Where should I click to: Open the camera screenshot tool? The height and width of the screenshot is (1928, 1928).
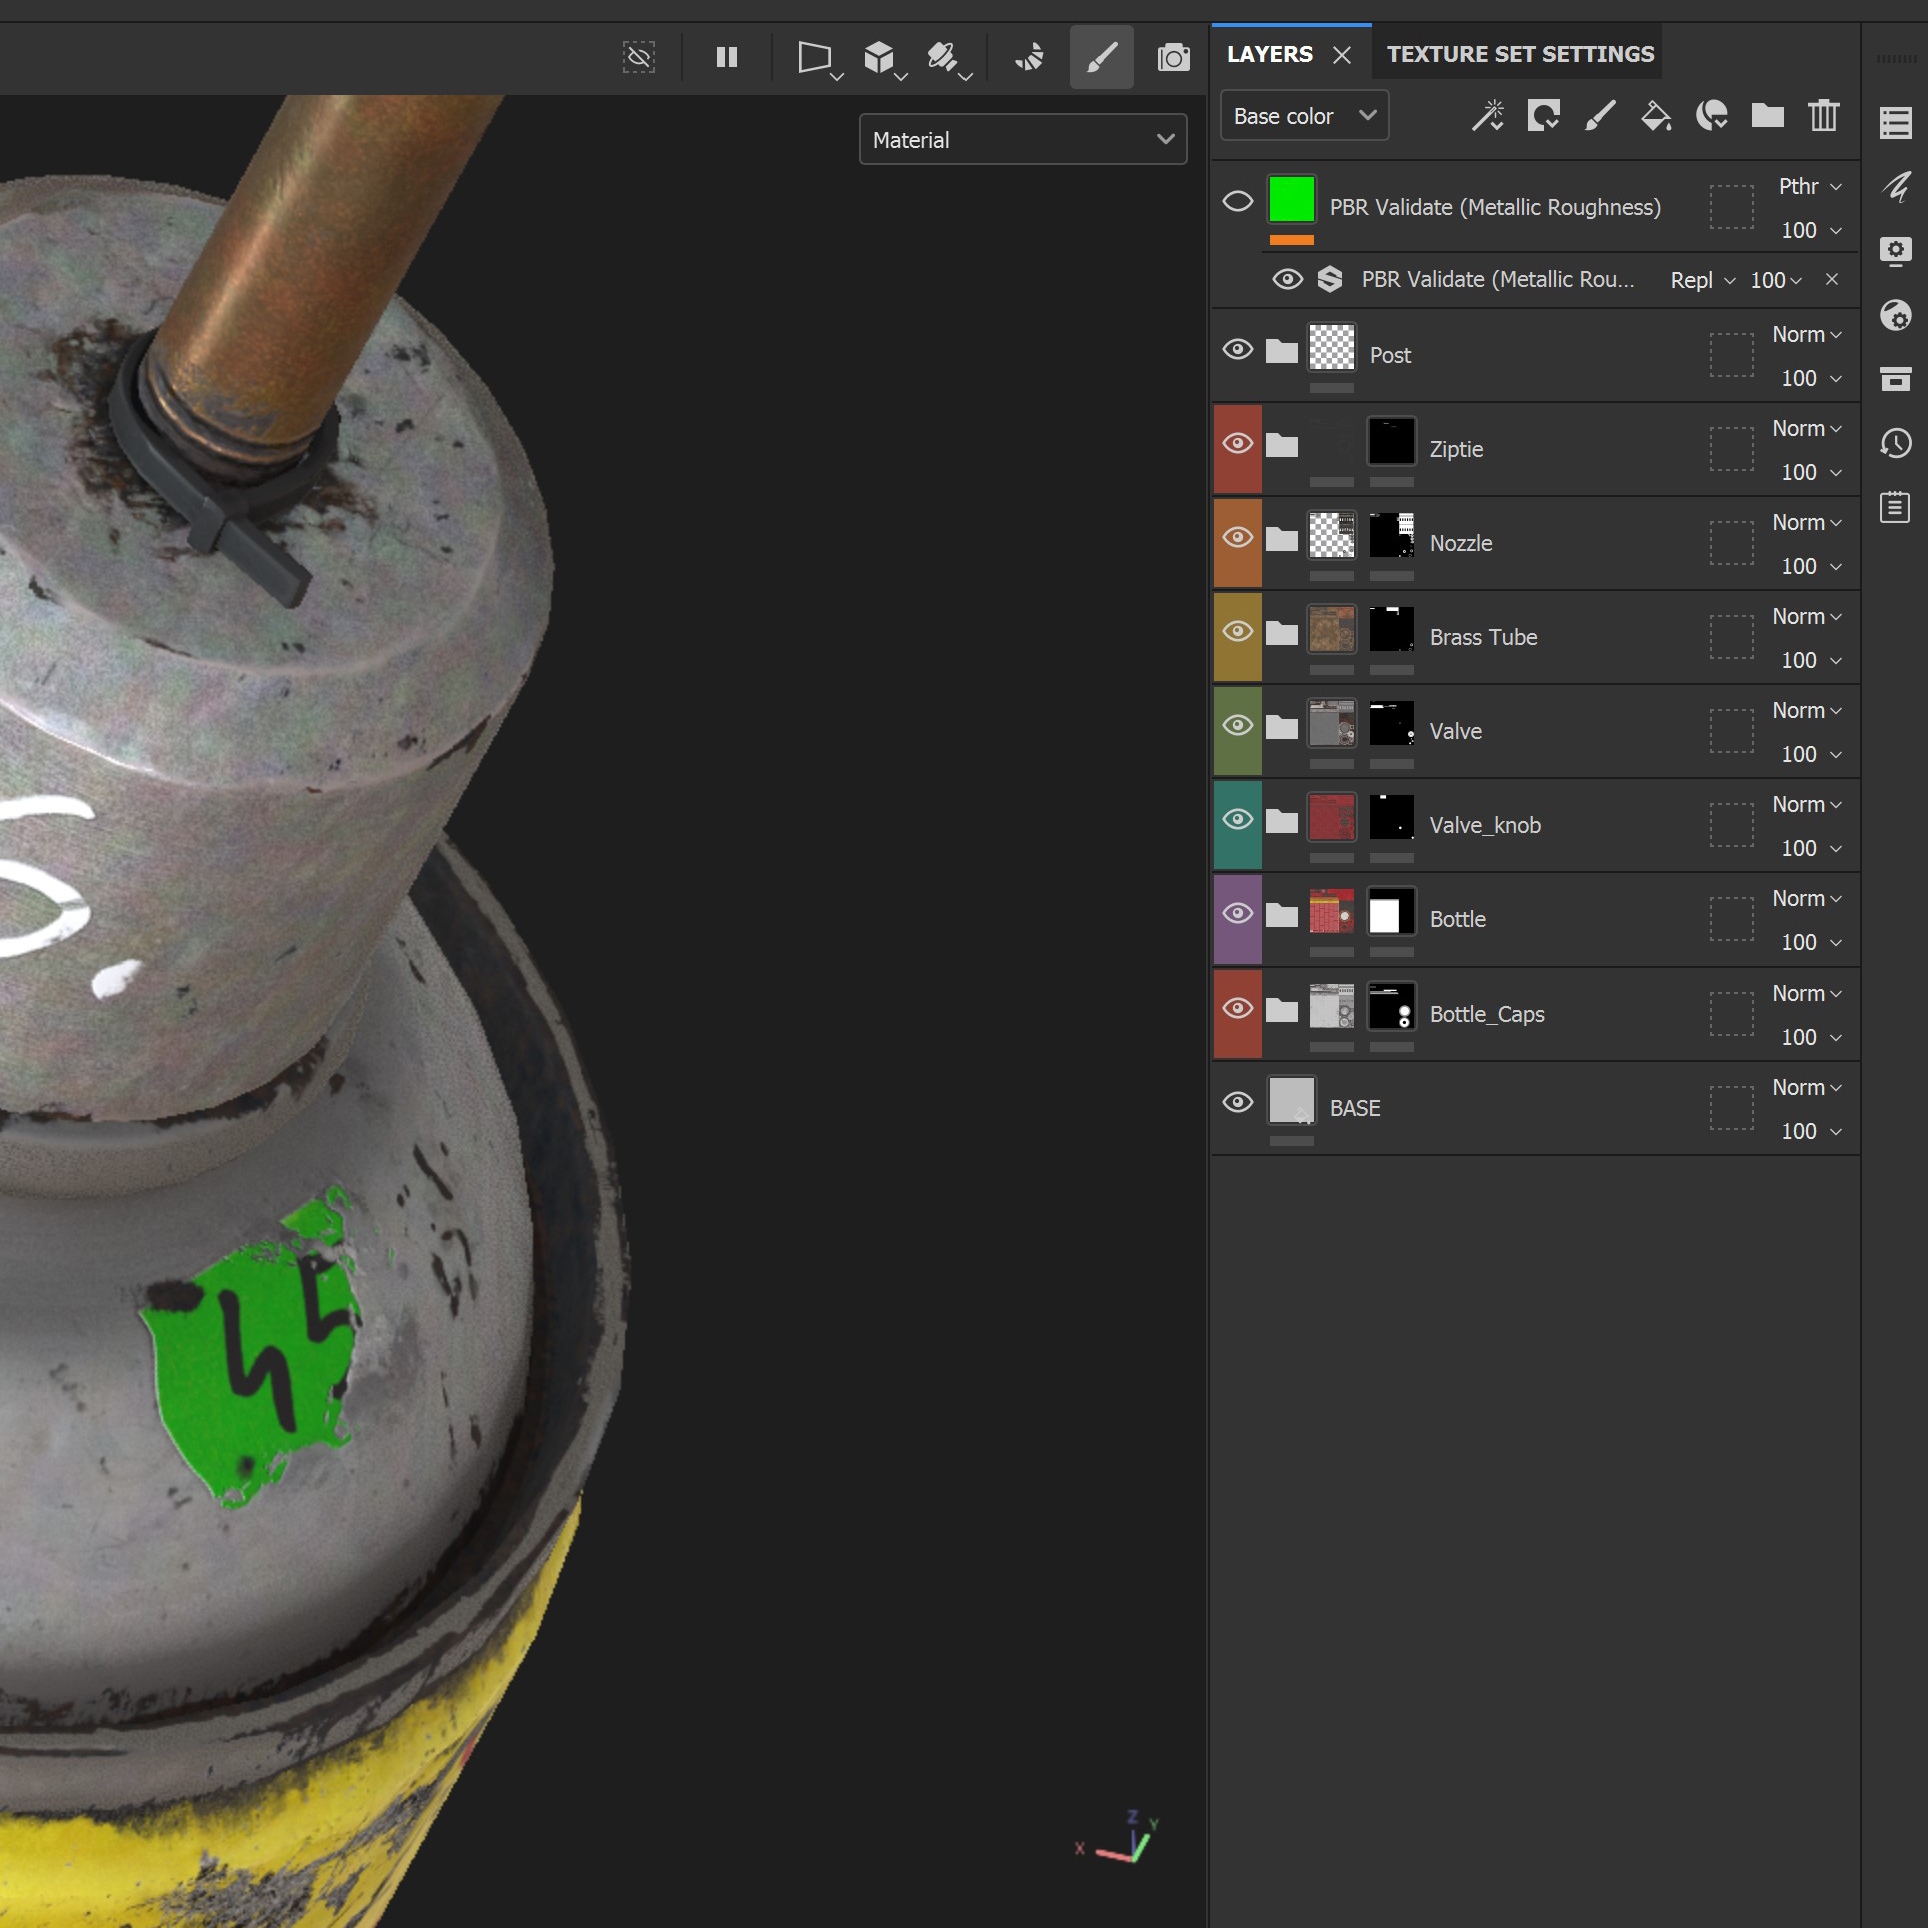coord(1174,57)
